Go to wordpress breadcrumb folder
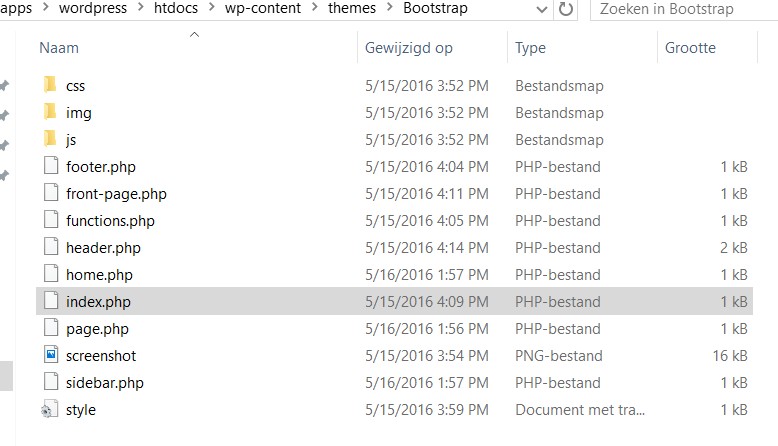 click(x=93, y=8)
